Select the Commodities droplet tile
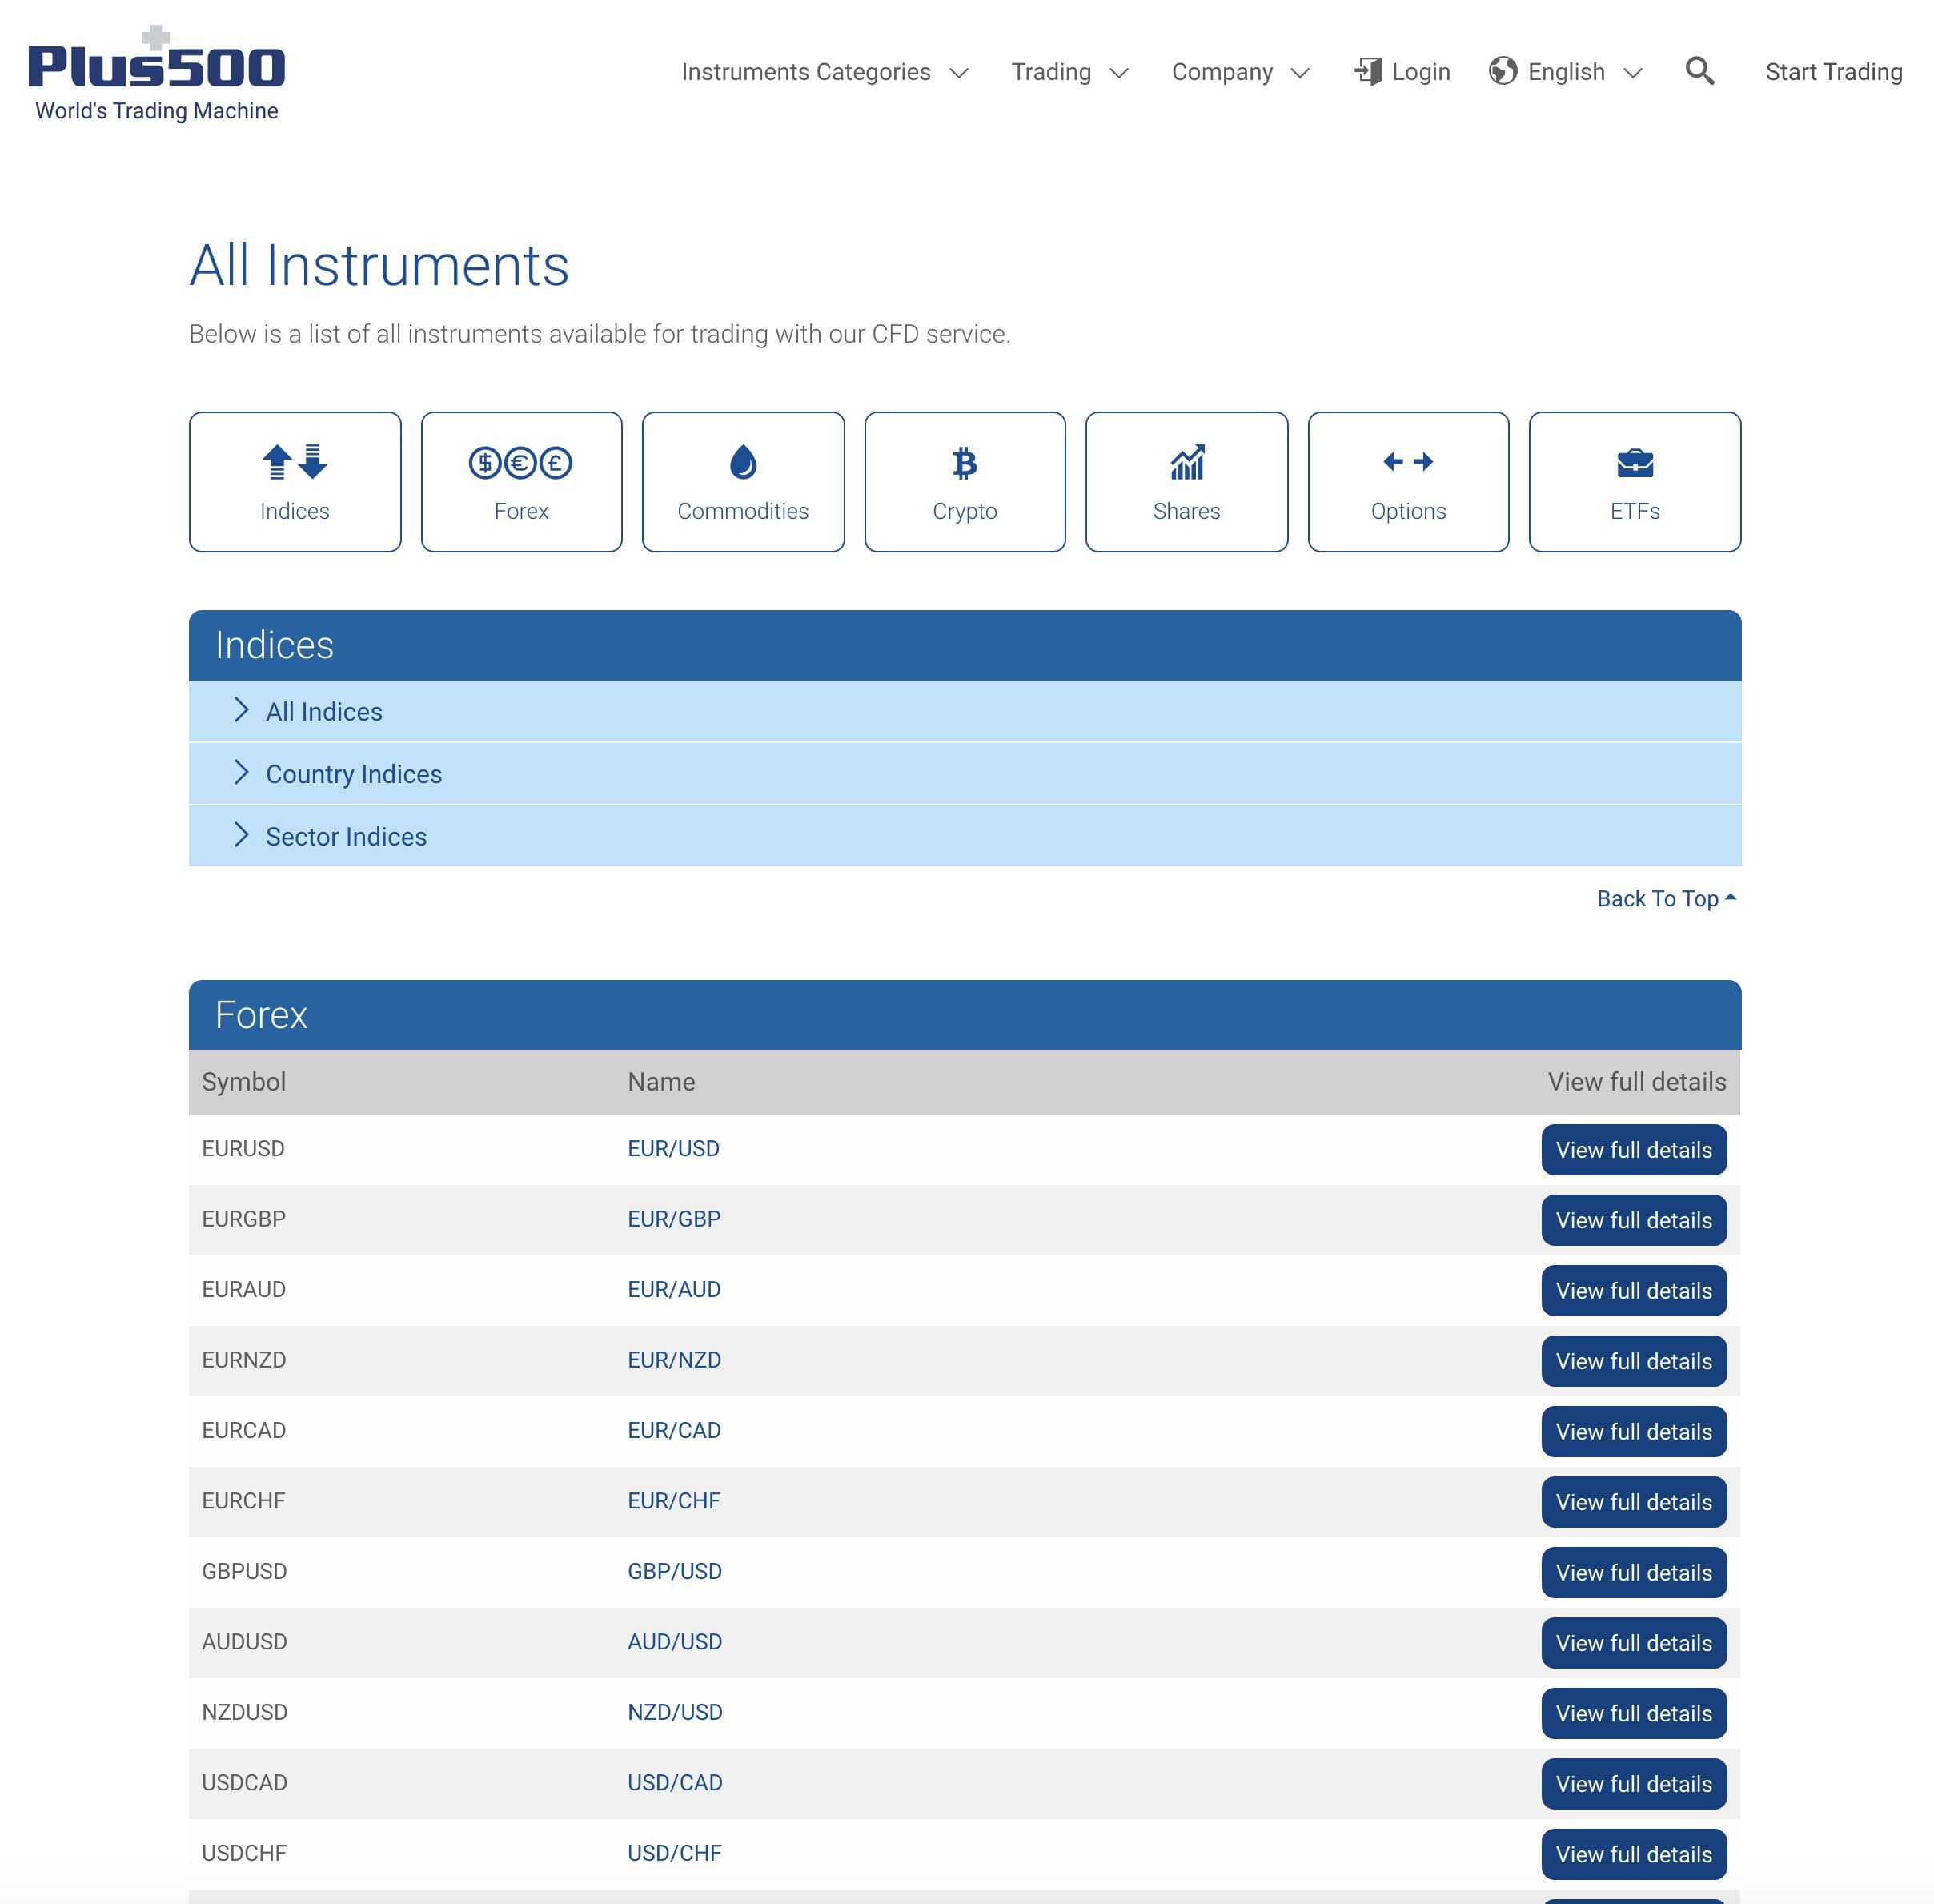 tap(742, 481)
